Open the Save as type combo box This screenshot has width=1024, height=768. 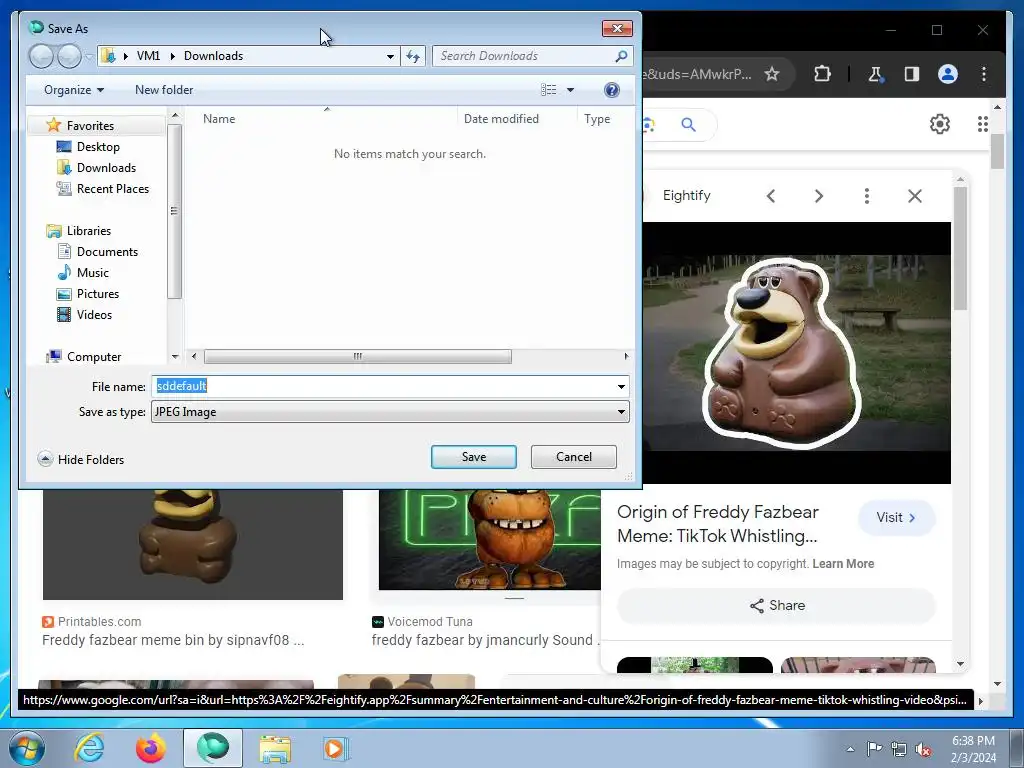tap(390, 412)
